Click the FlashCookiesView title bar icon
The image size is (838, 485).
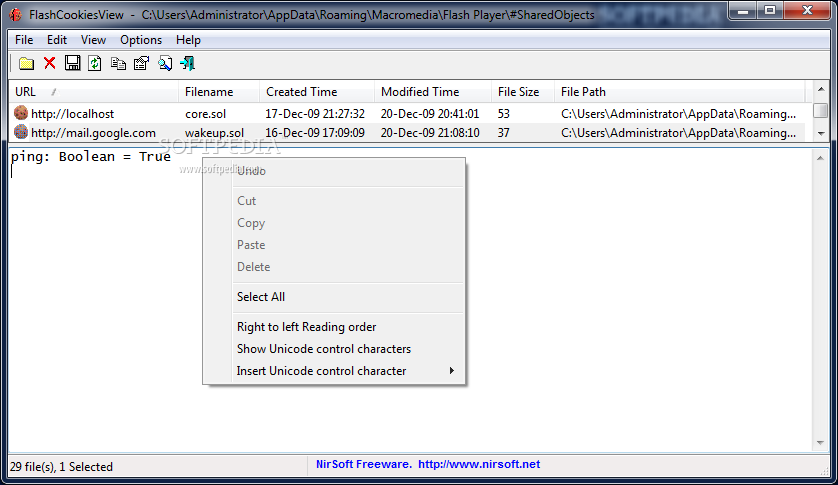pyautogui.click(x=15, y=14)
